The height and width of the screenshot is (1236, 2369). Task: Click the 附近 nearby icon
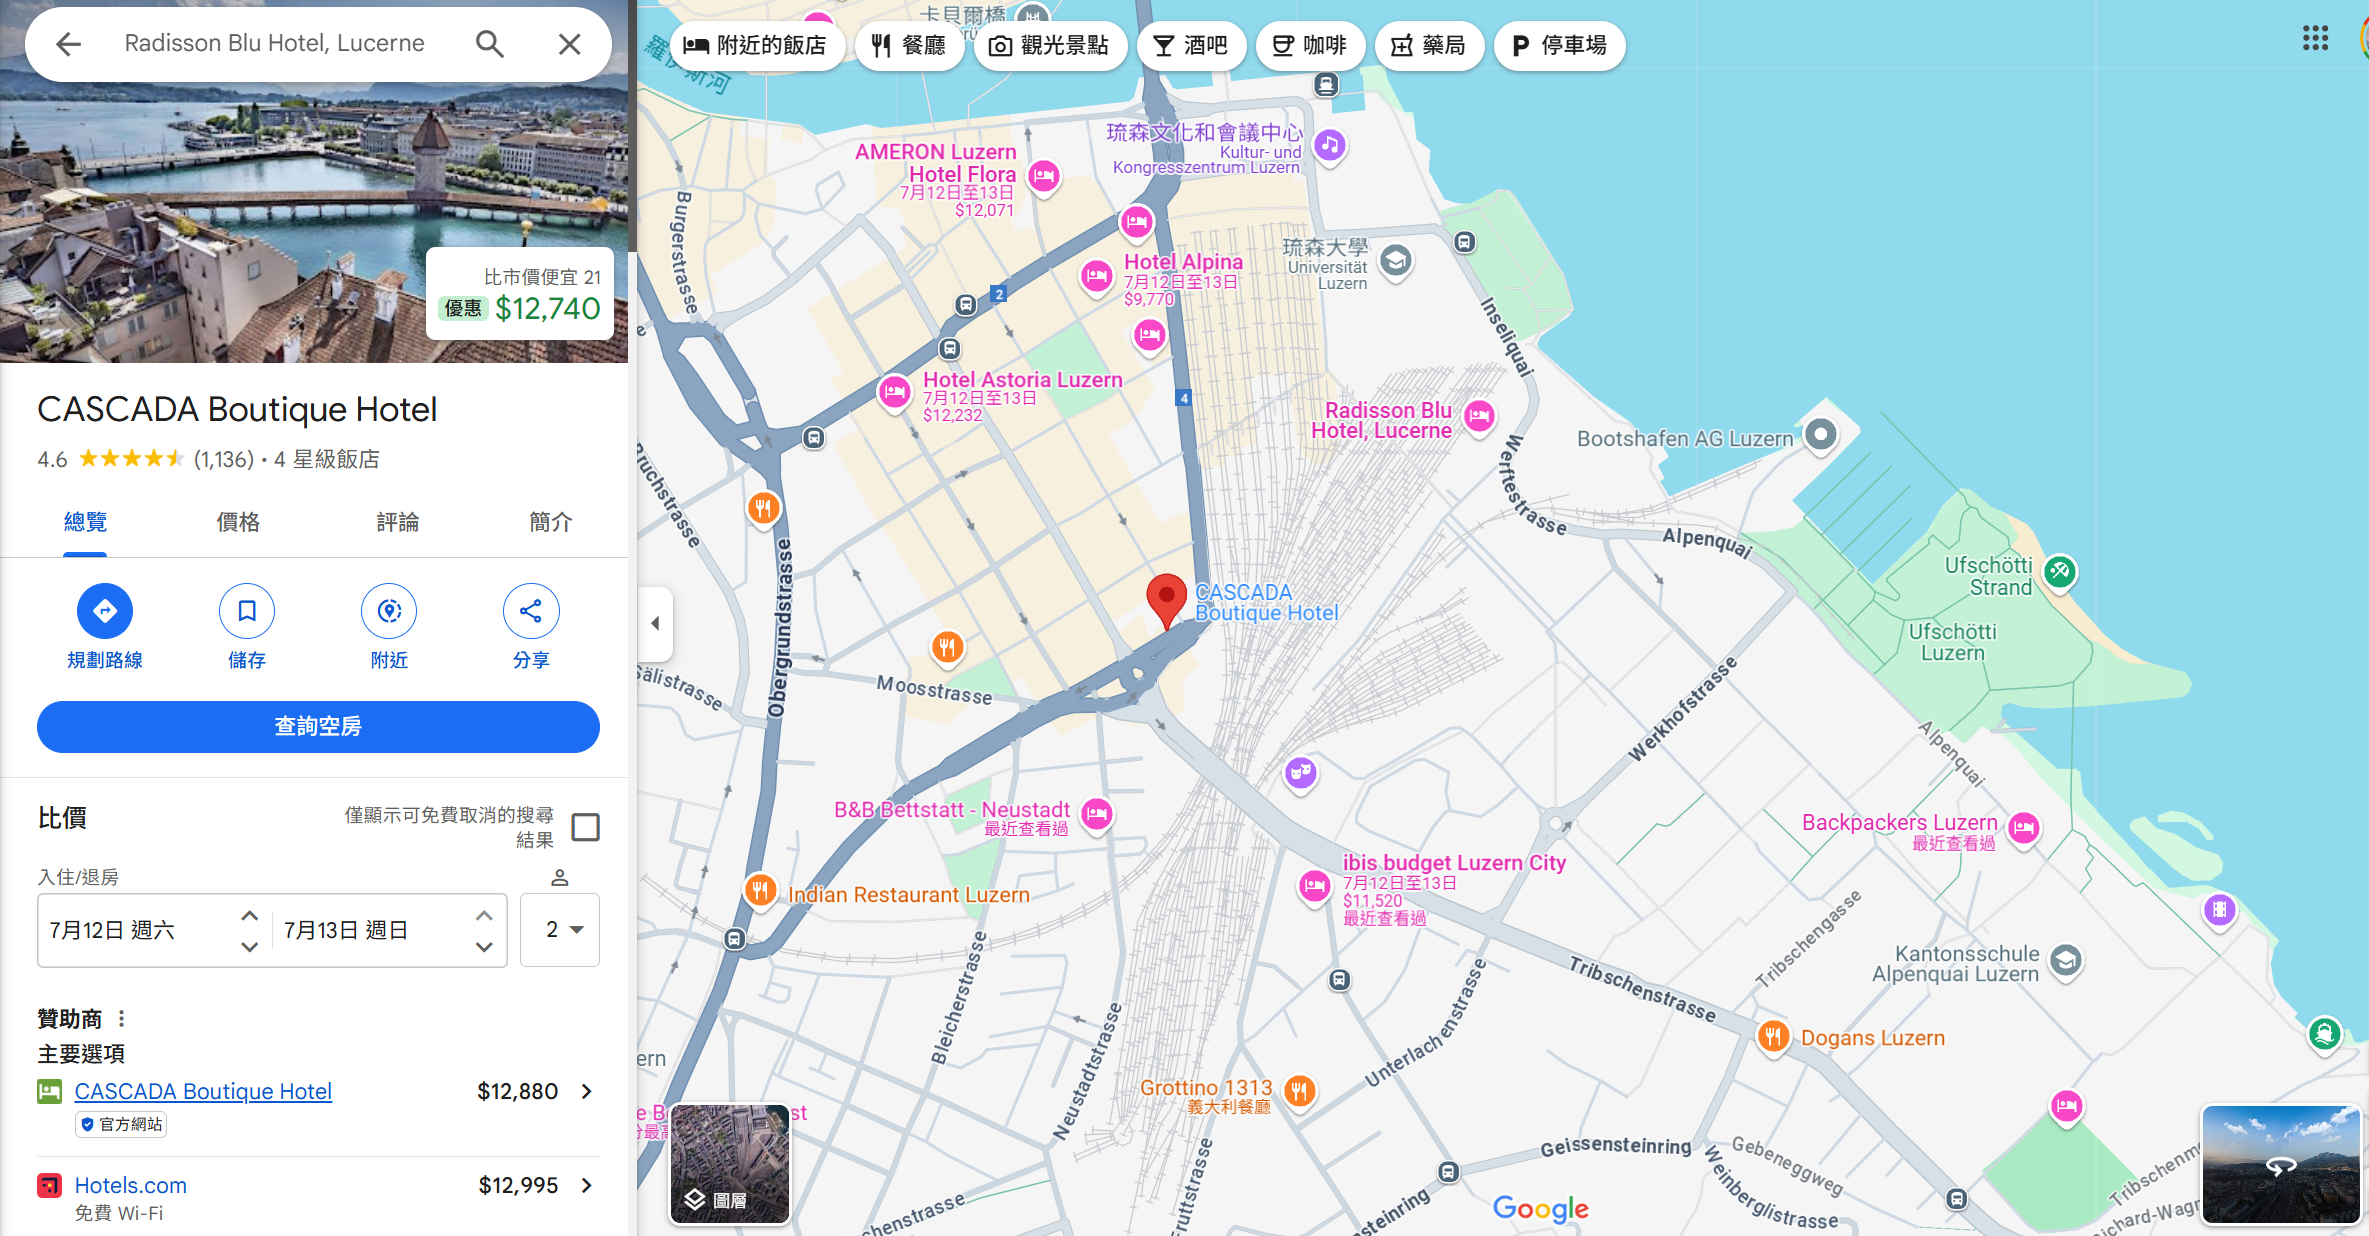point(389,611)
